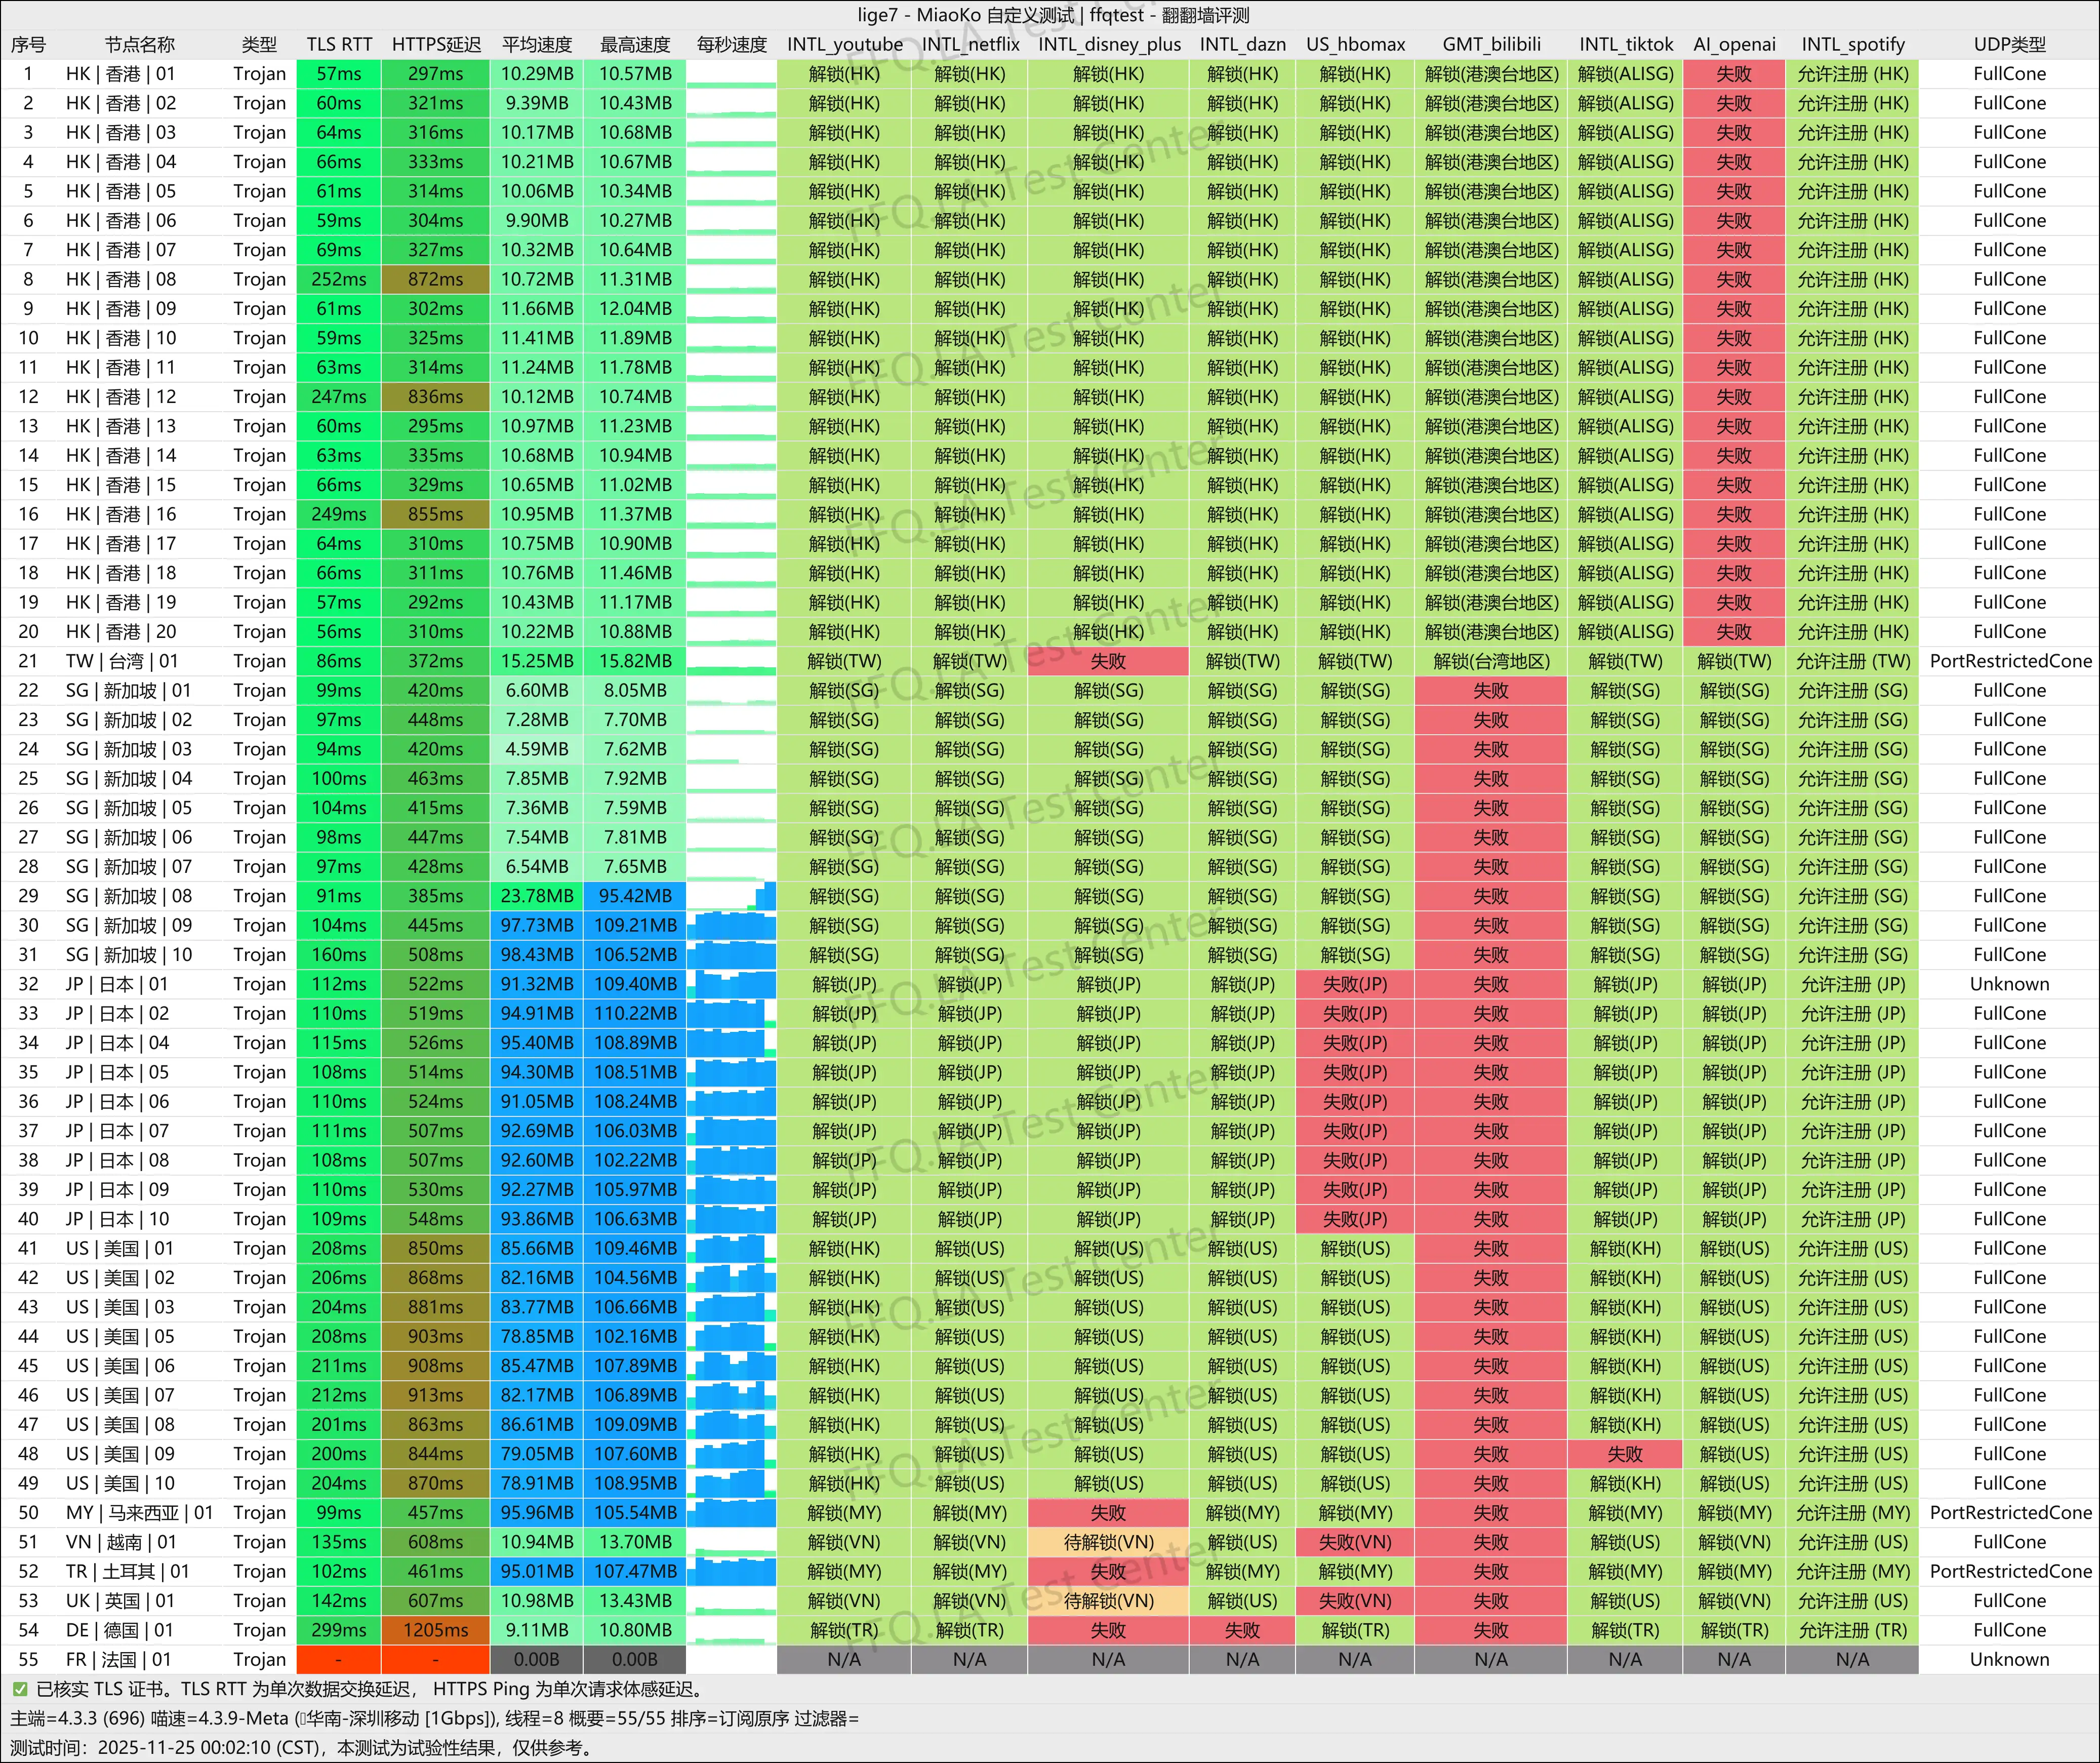This screenshot has width=2100, height=1763.
Task: Click the 每秒速度 column header
Action: point(732,45)
